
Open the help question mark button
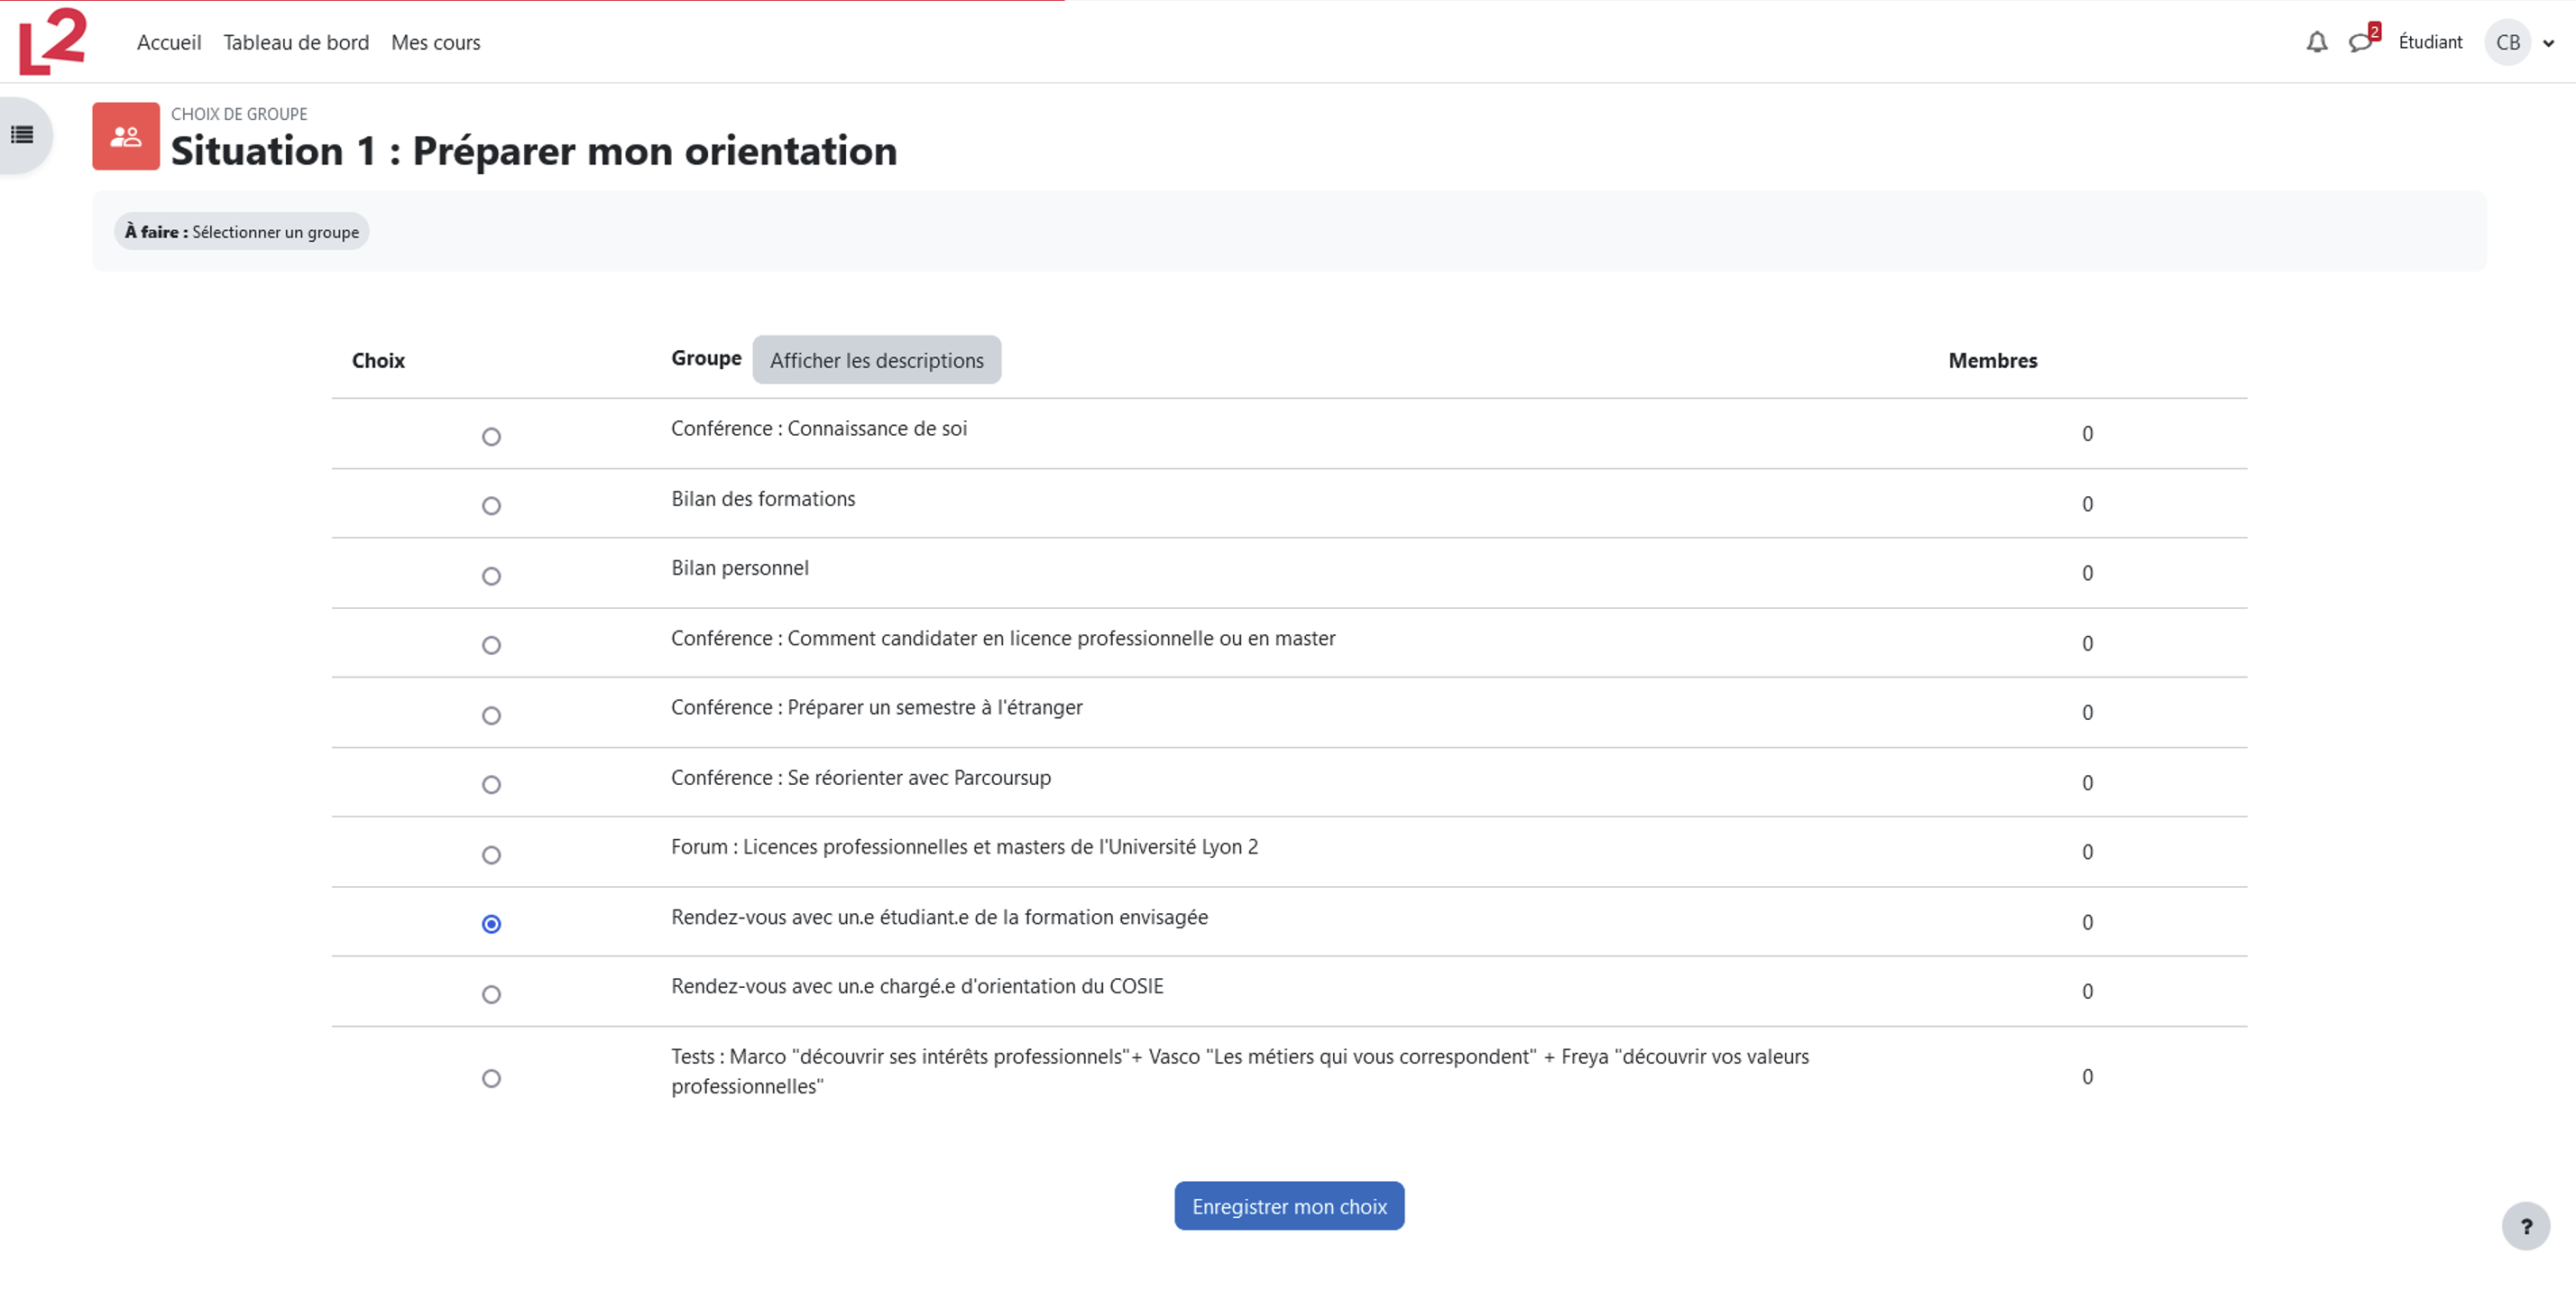click(x=2525, y=1226)
